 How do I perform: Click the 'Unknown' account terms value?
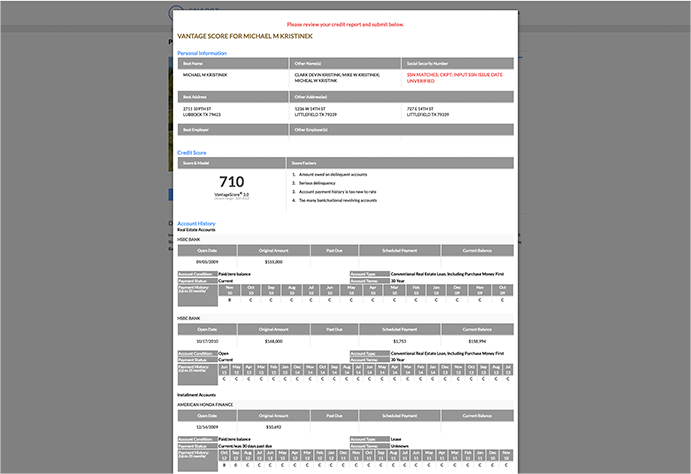[x=399, y=446]
